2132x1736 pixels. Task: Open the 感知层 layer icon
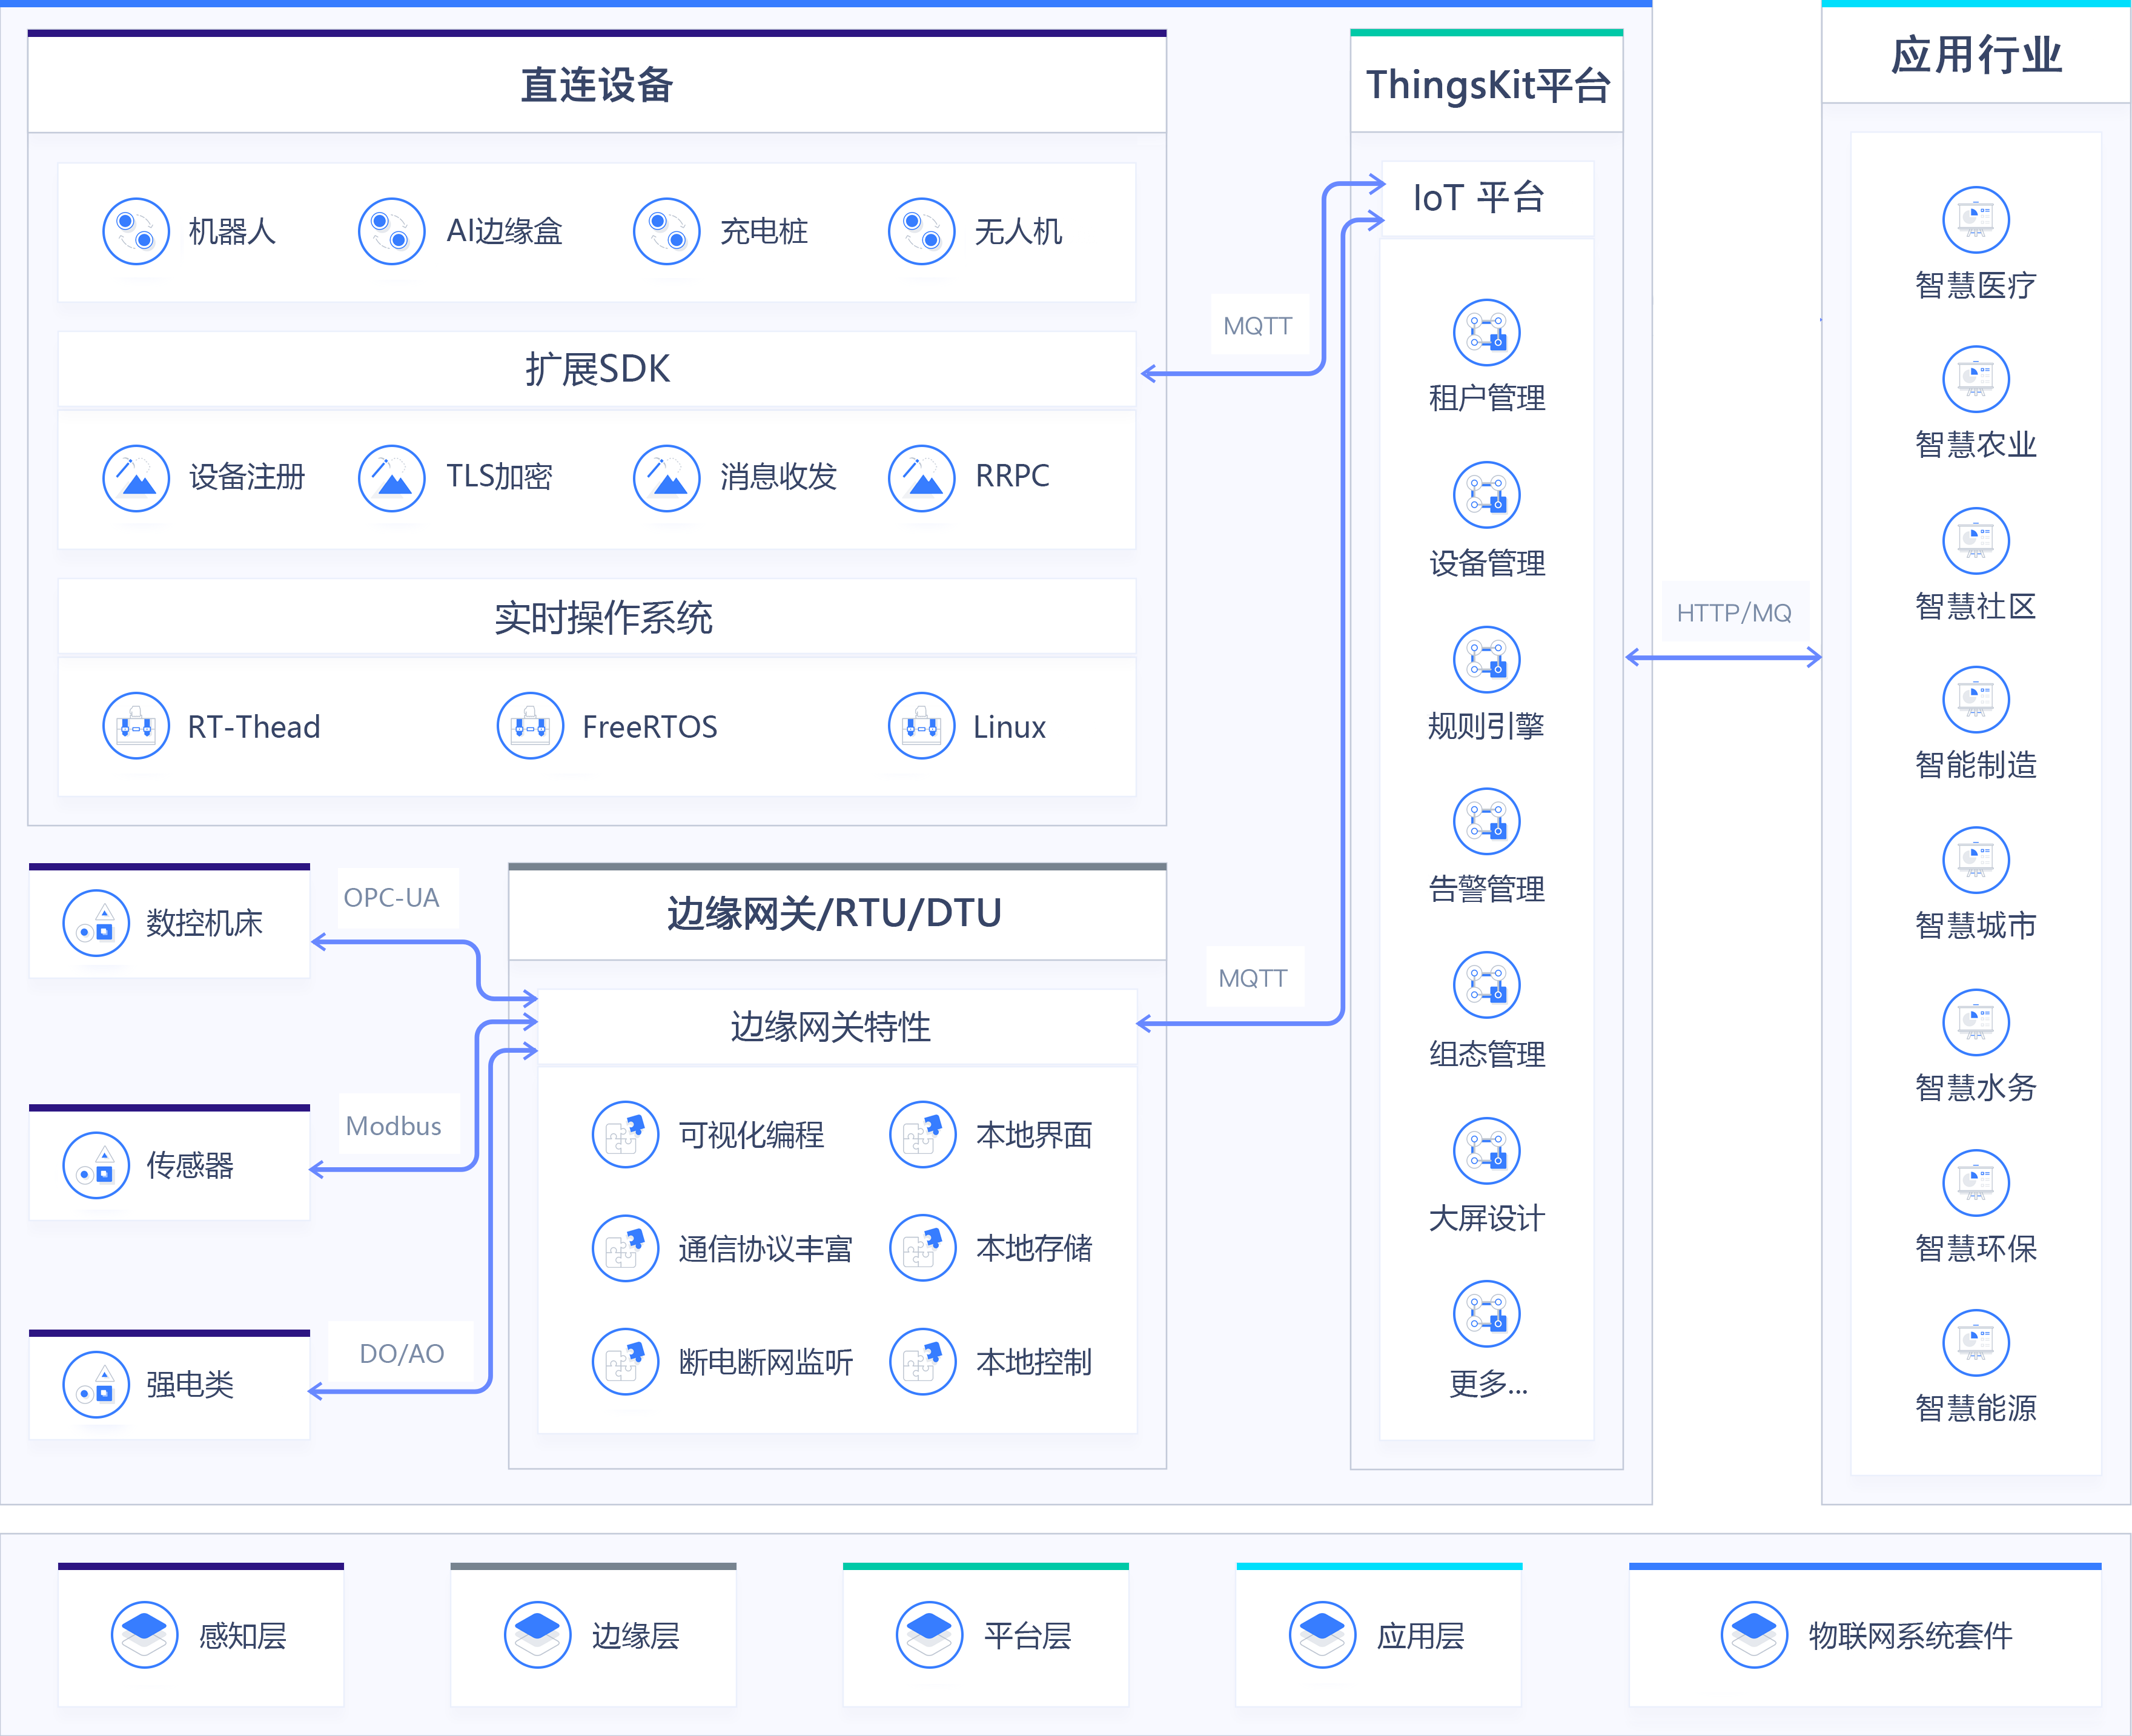(143, 1635)
